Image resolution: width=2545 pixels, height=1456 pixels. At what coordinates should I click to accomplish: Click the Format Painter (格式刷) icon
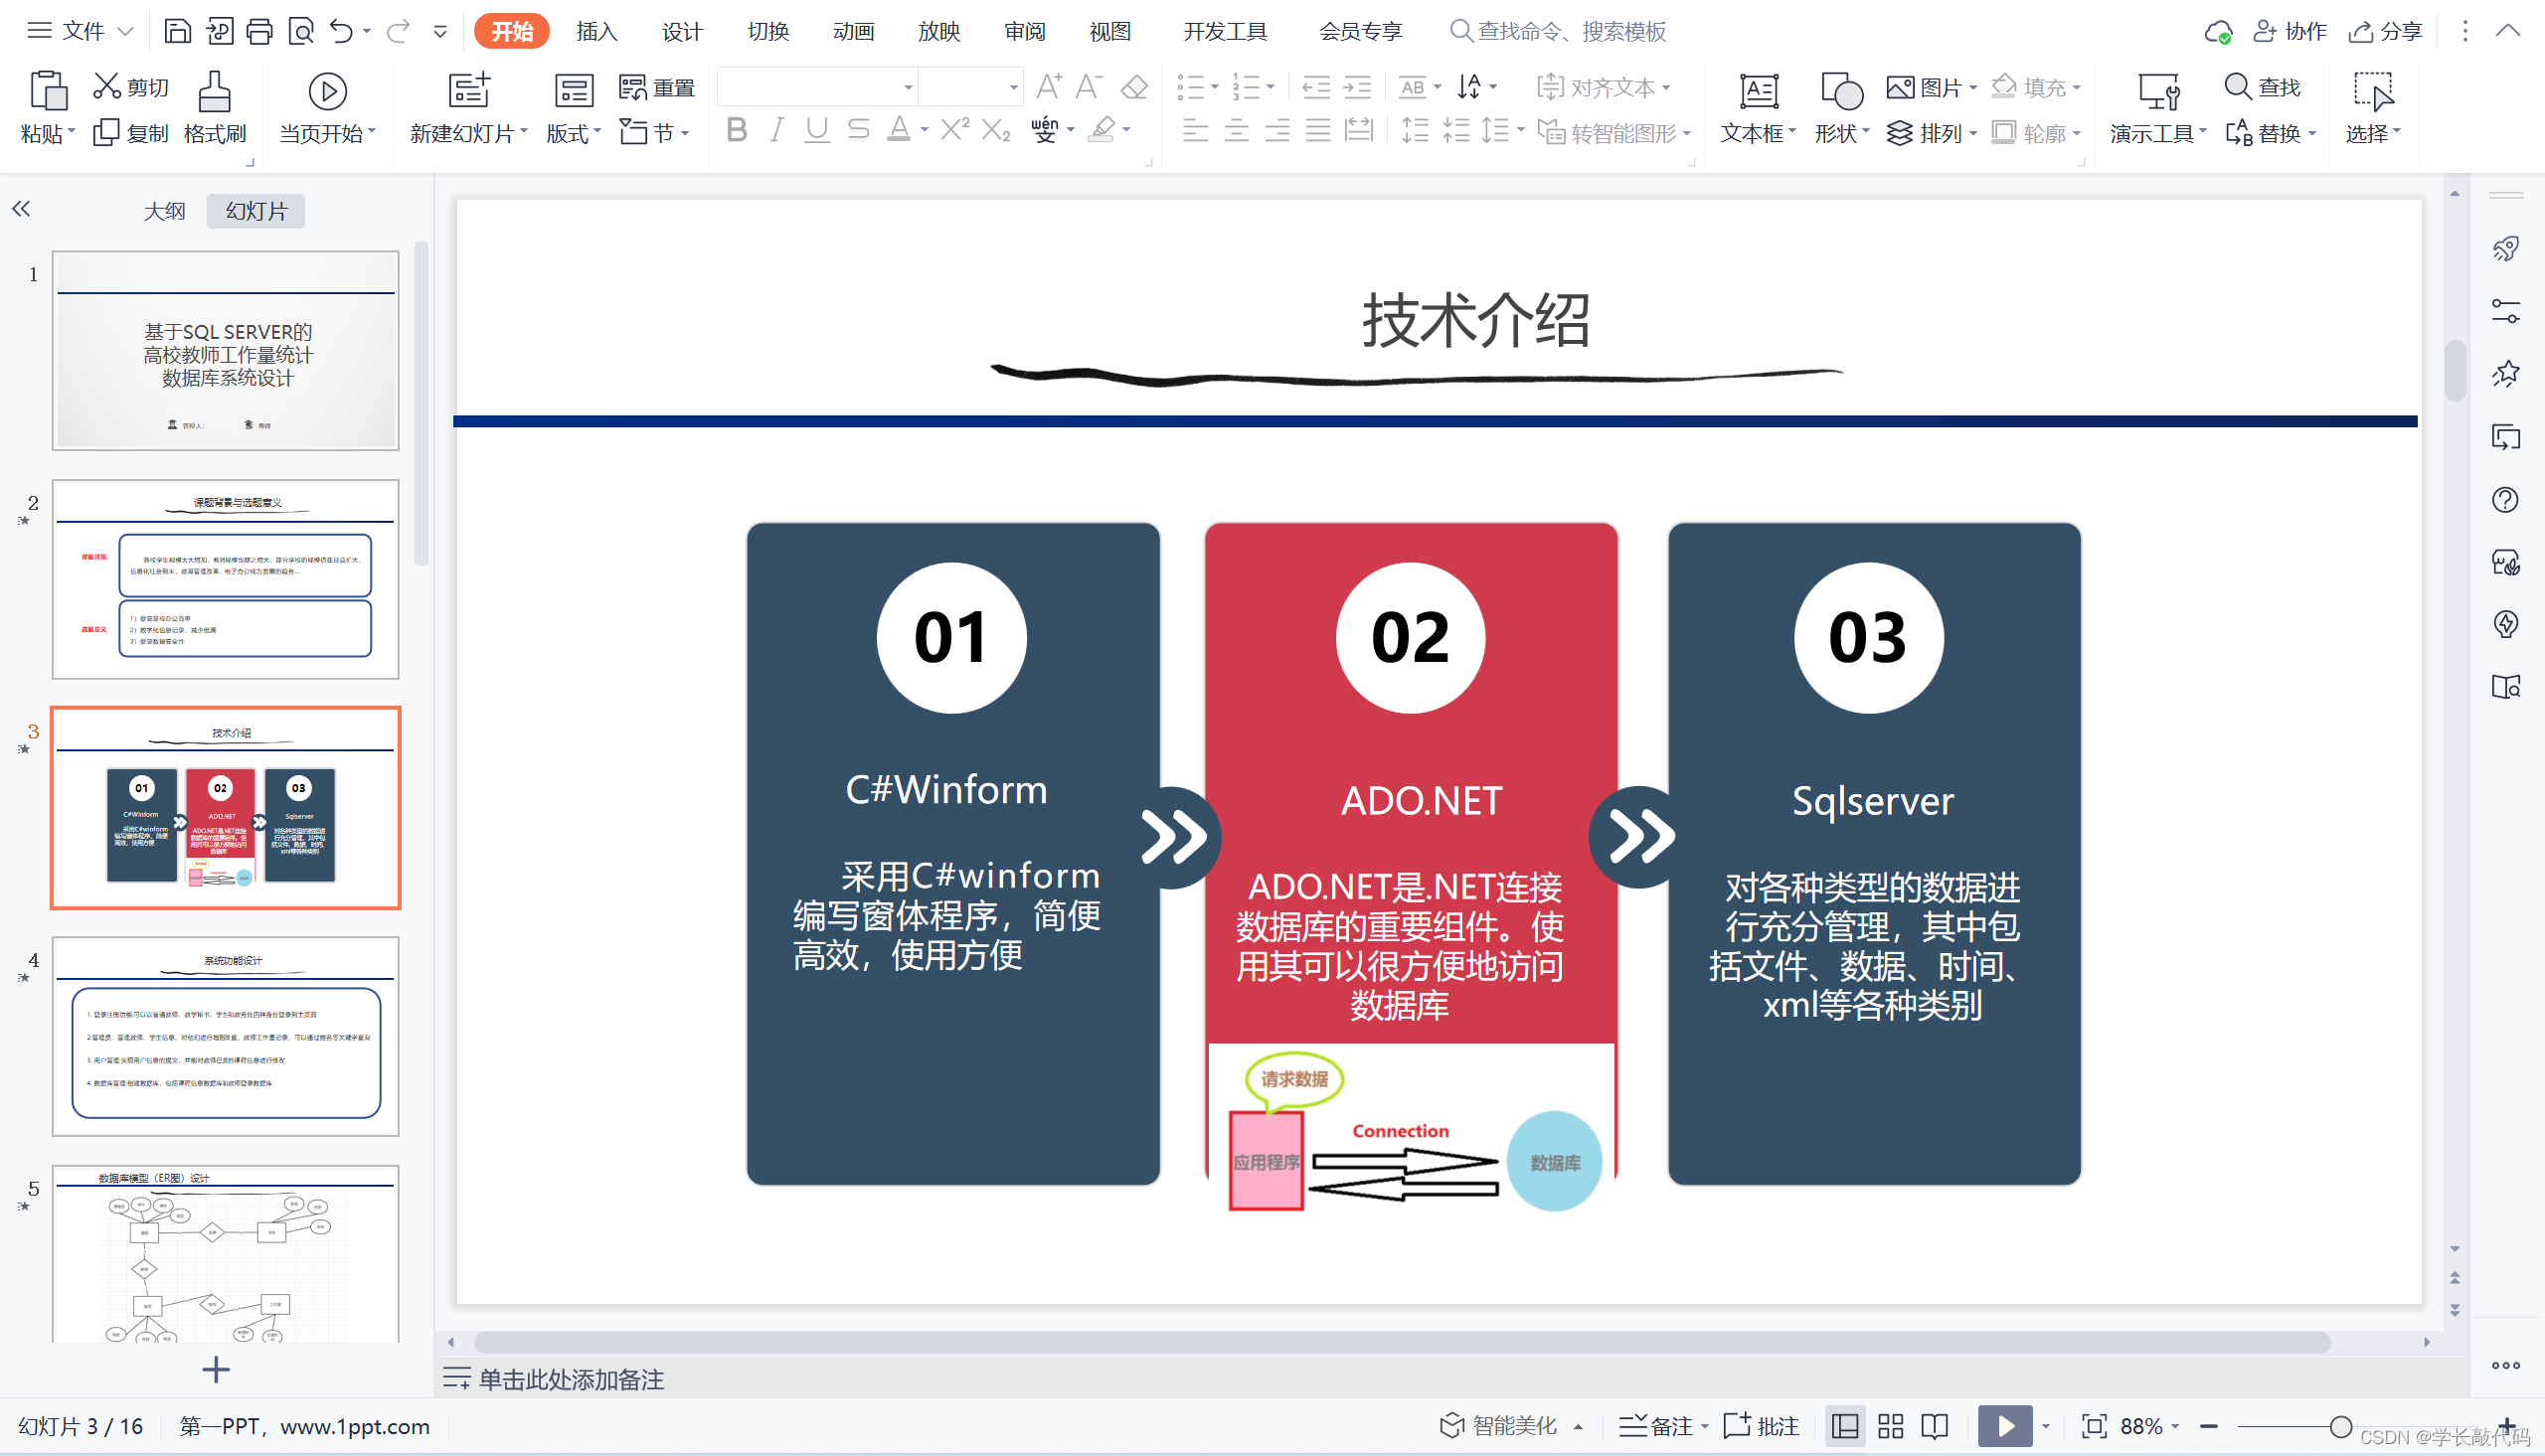click(214, 92)
